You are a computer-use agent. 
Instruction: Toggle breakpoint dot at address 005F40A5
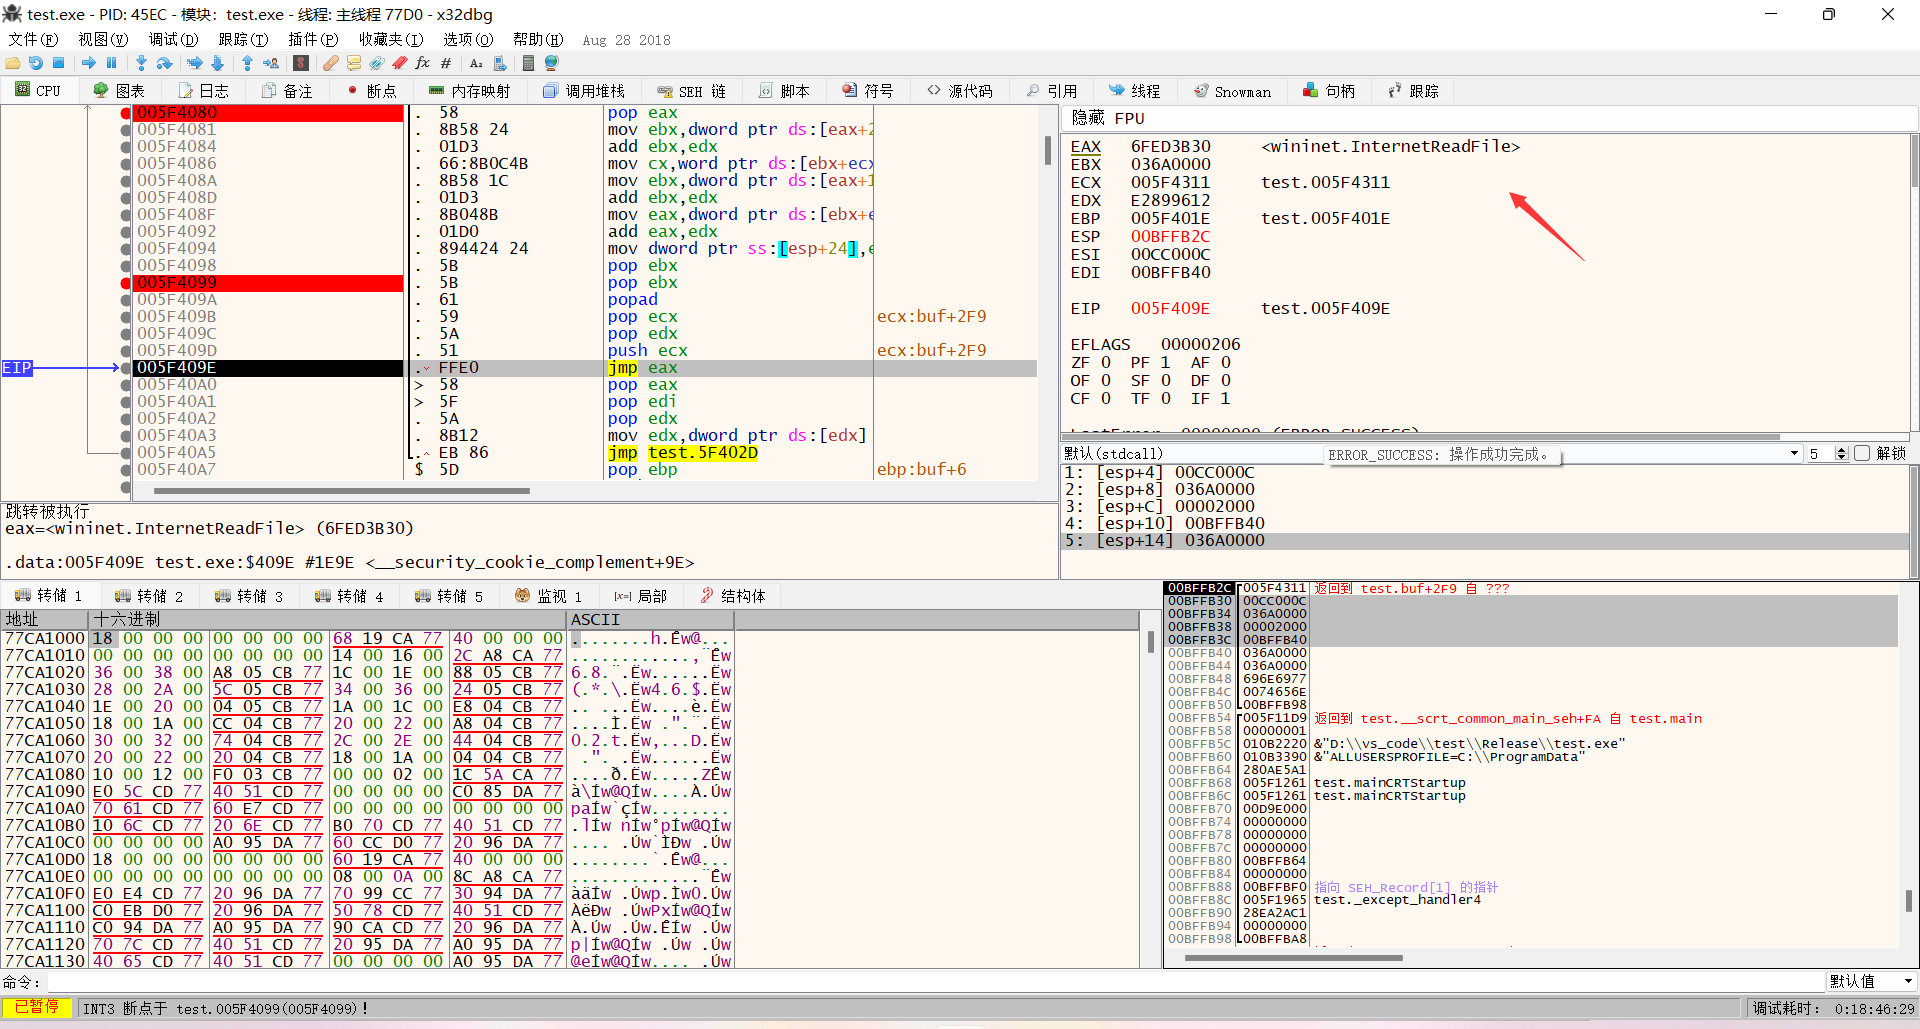(x=125, y=453)
